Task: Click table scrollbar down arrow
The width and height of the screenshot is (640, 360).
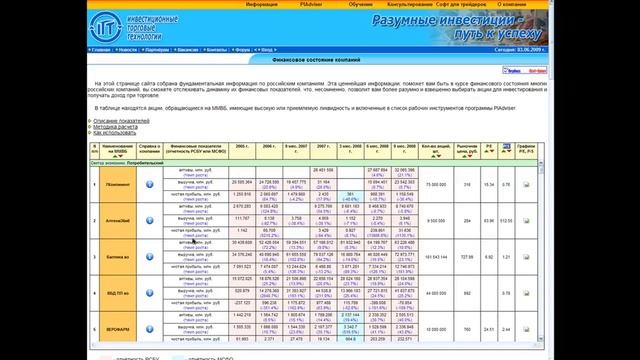Action: click(541, 339)
